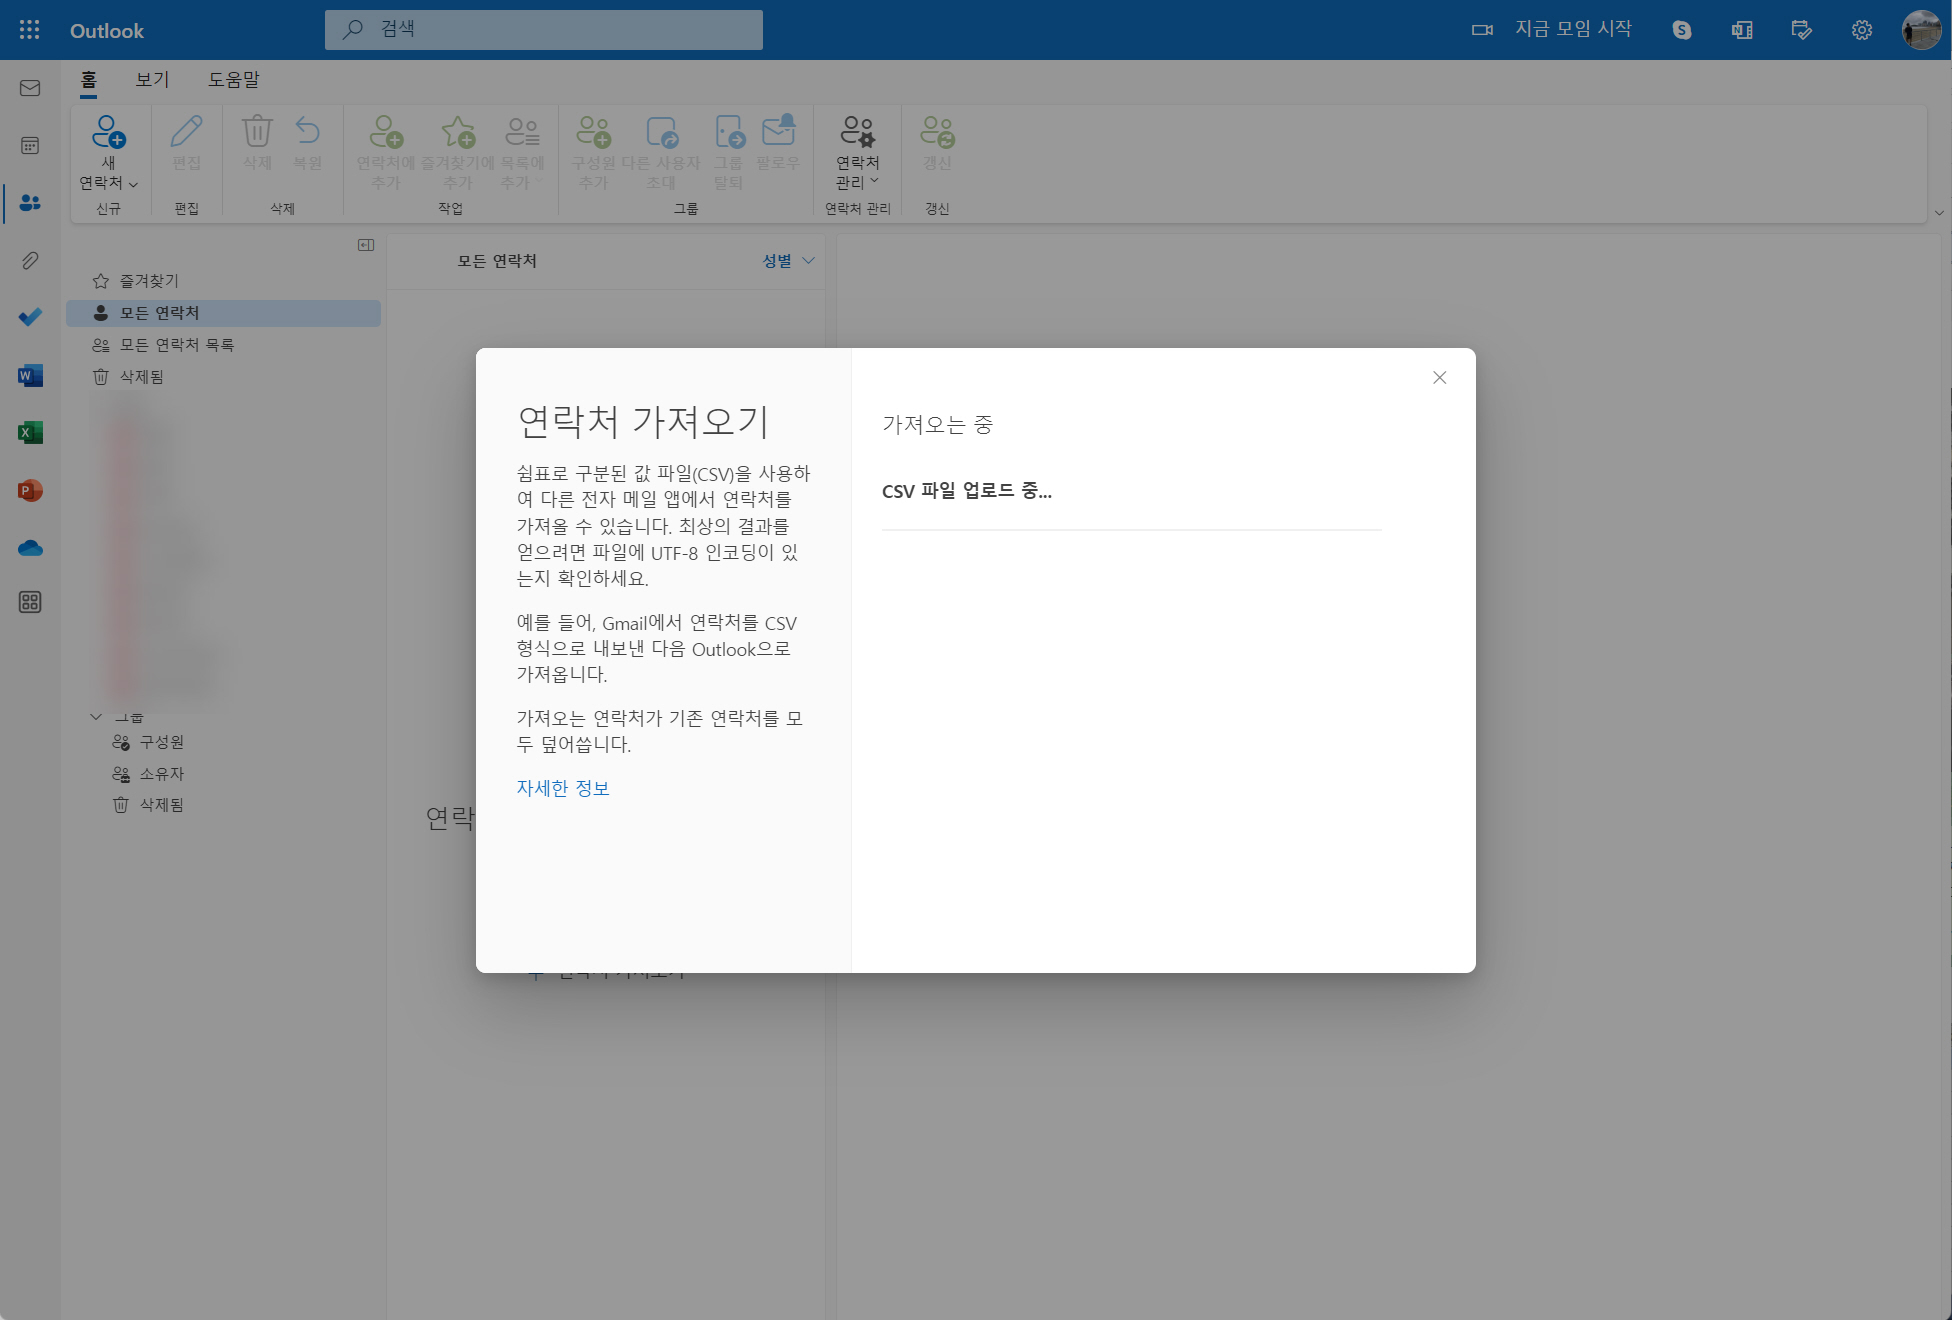Switch to the 보기 ribbon tab
1952x1320 pixels.
coord(152,80)
